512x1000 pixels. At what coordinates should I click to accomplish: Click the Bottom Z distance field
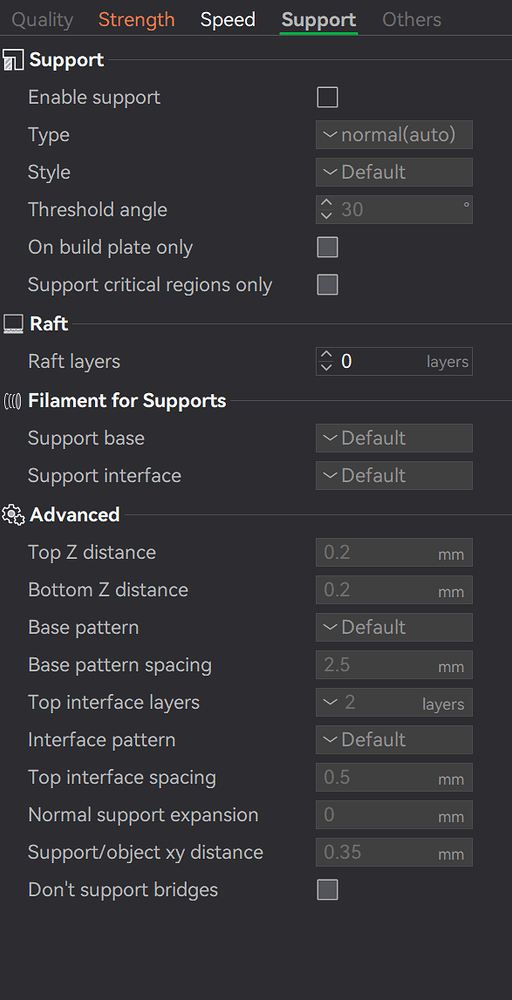coord(394,590)
